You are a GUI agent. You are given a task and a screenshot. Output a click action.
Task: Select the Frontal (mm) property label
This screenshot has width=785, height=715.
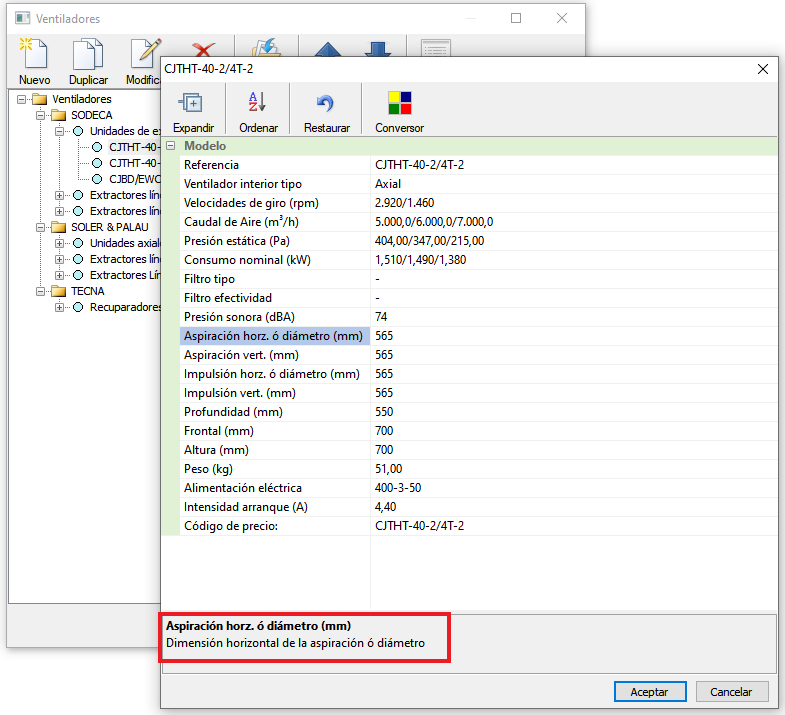(x=219, y=431)
